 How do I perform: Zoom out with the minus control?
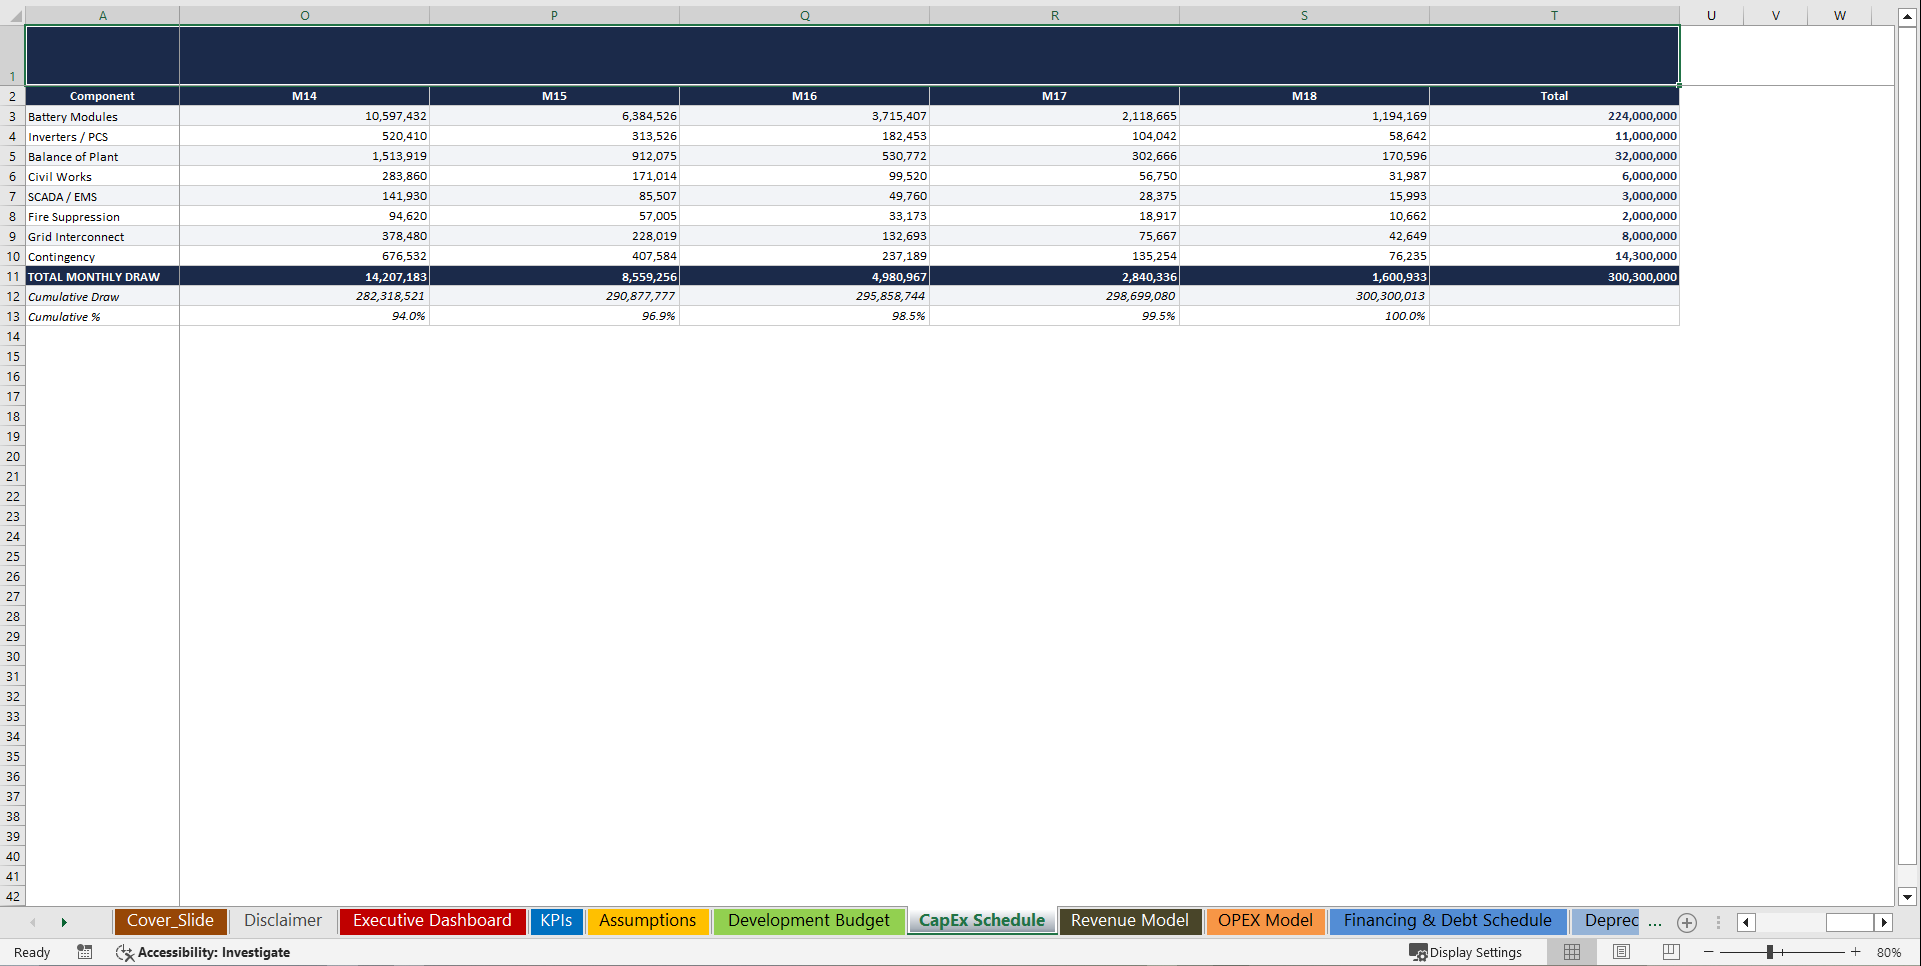coord(1710,952)
